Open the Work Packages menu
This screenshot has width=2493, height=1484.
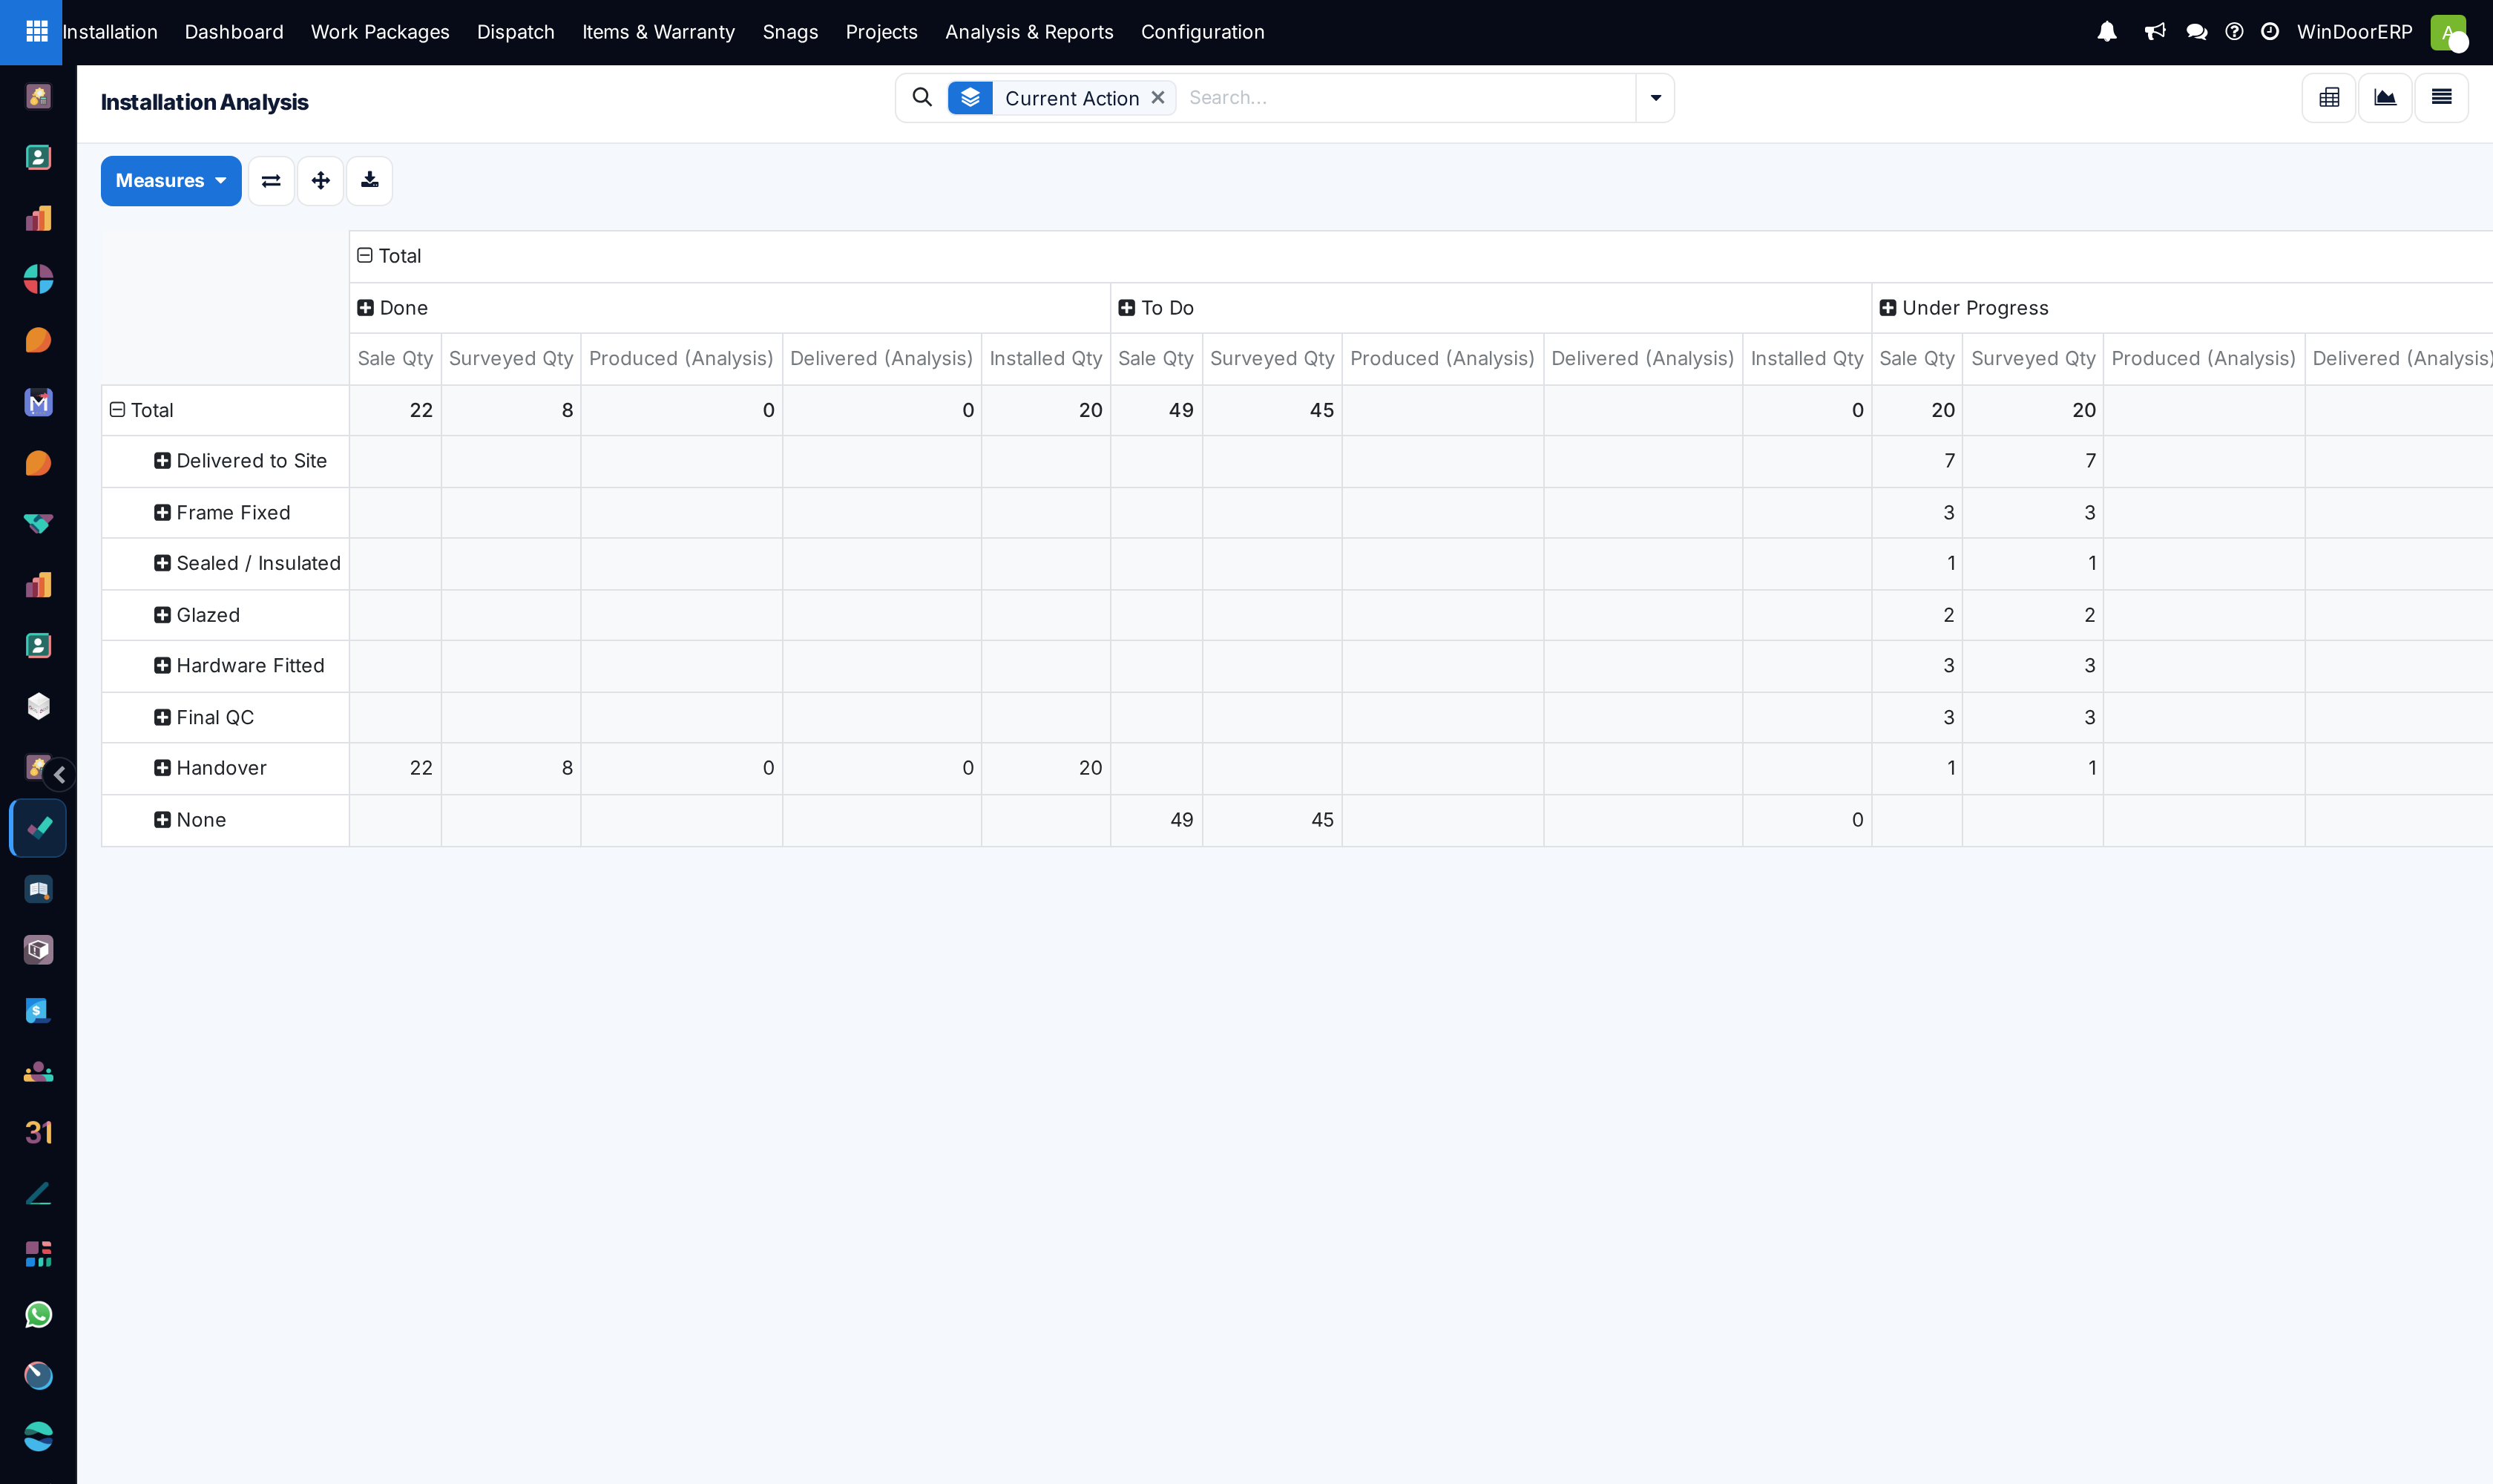[x=380, y=32]
